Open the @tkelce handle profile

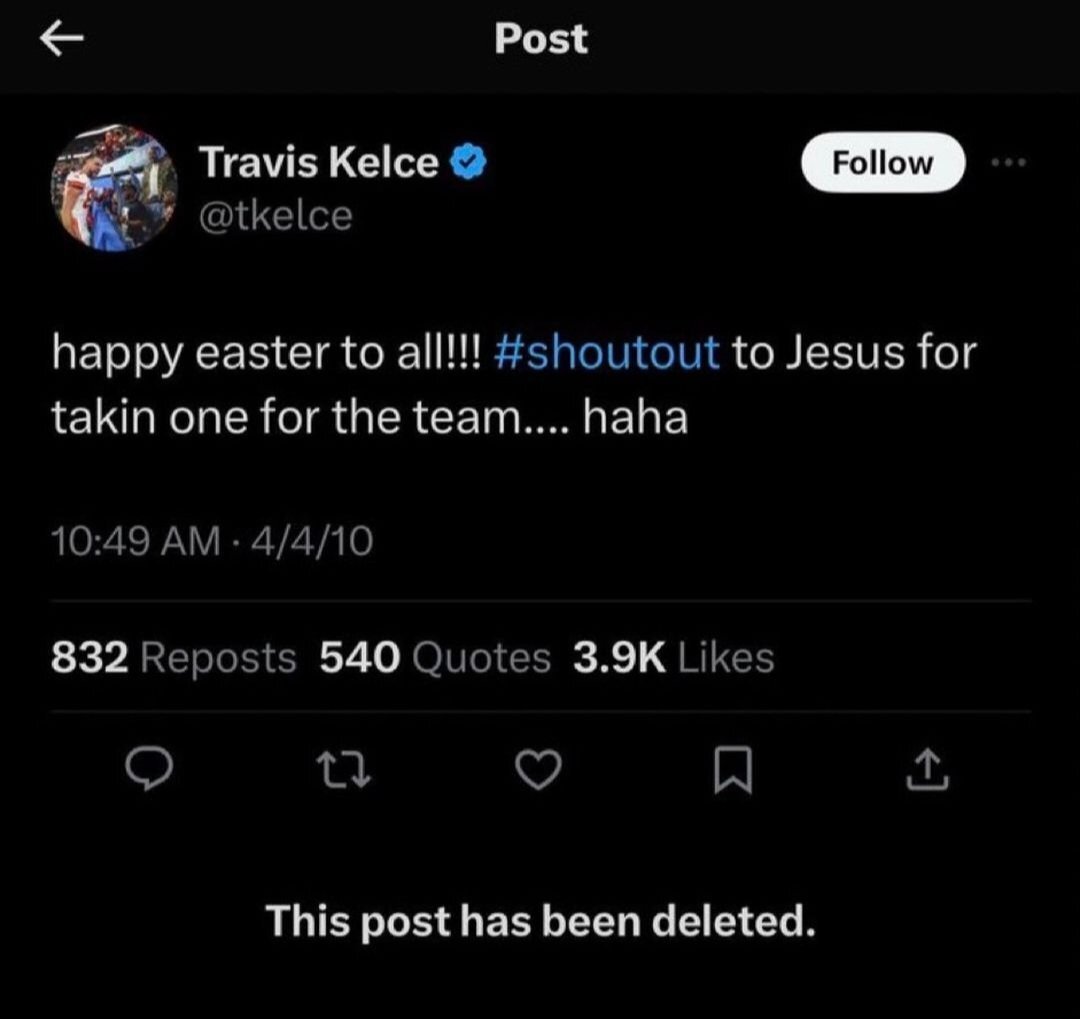pyautogui.click(x=276, y=215)
